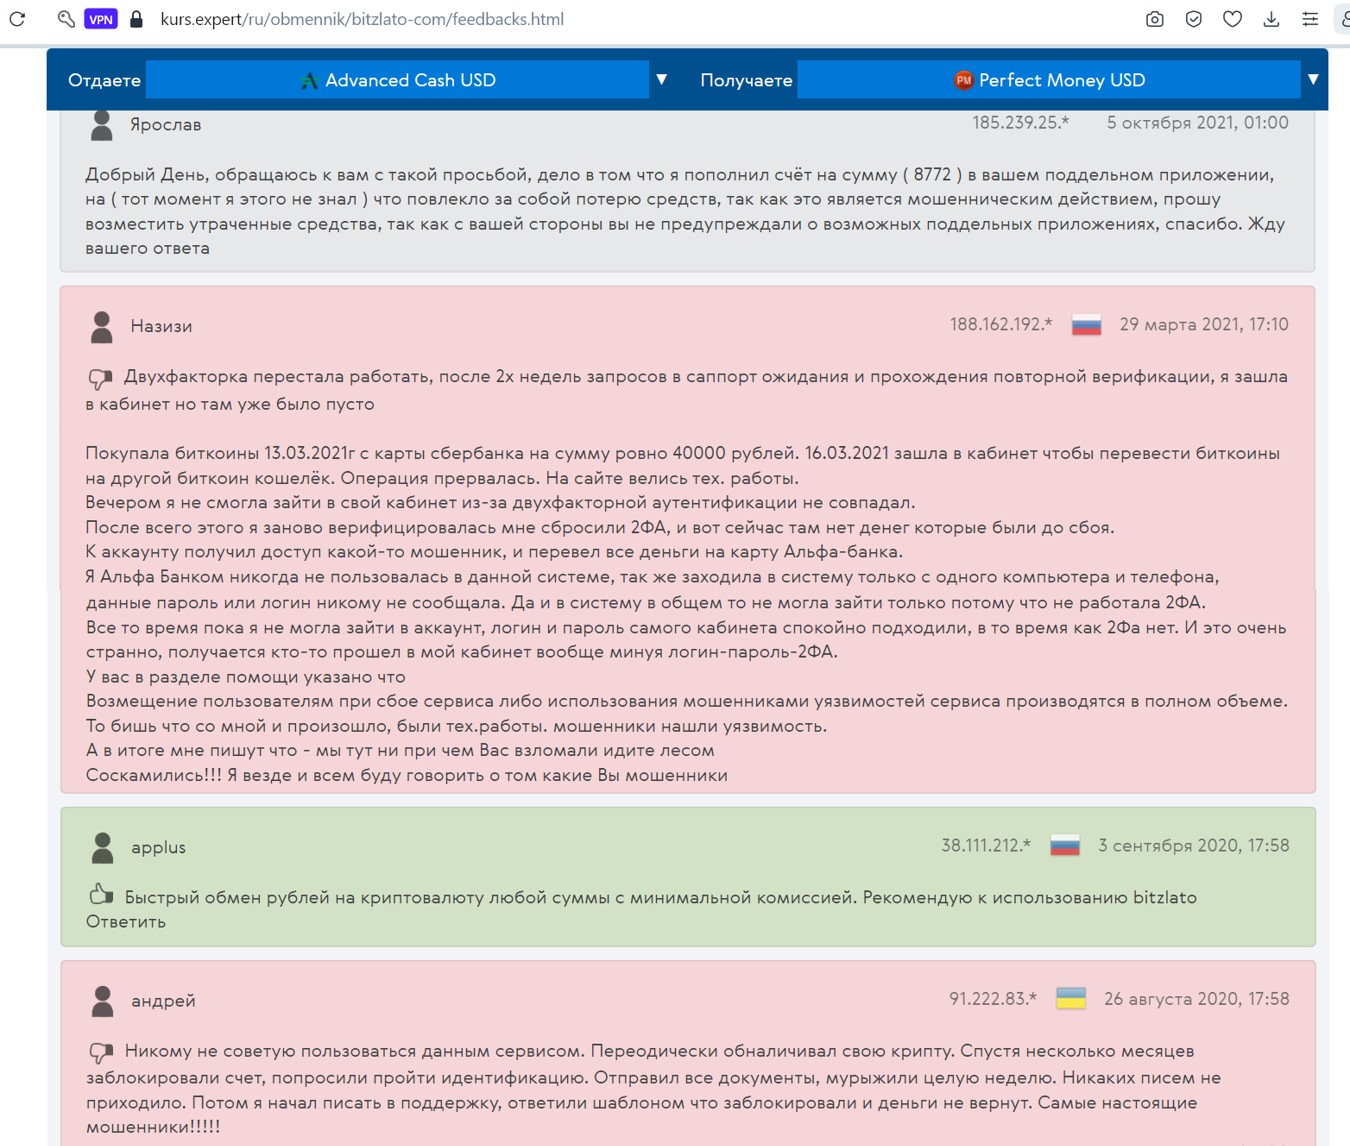
Task: Click Ответить under applus review
Action: tap(126, 922)
